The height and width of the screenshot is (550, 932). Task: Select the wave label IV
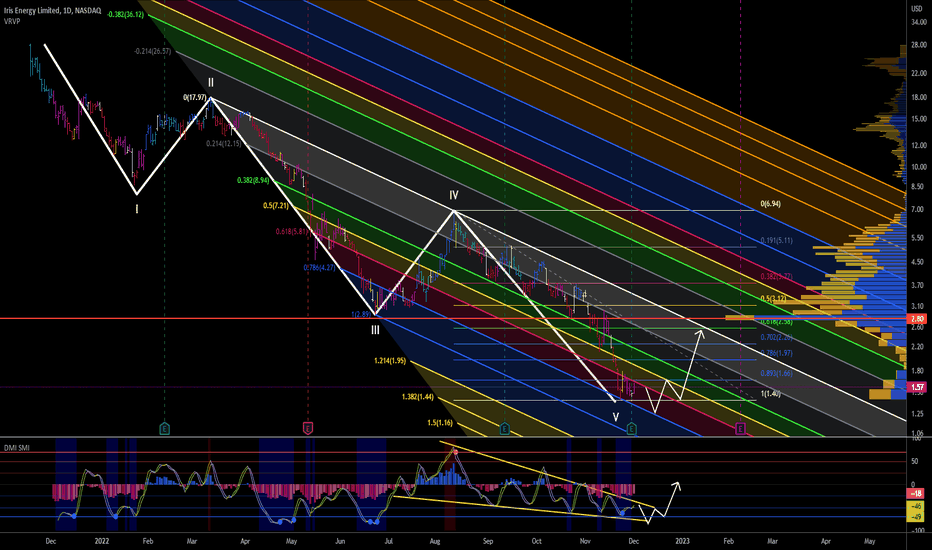pos(454,195)
